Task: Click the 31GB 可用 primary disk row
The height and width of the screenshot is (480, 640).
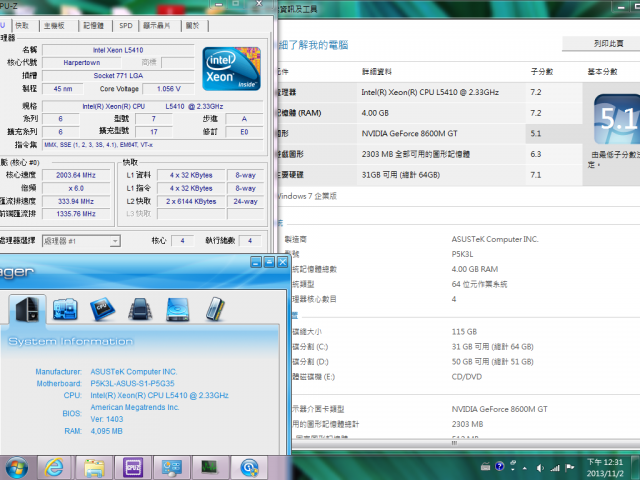Action: [429, 175]
